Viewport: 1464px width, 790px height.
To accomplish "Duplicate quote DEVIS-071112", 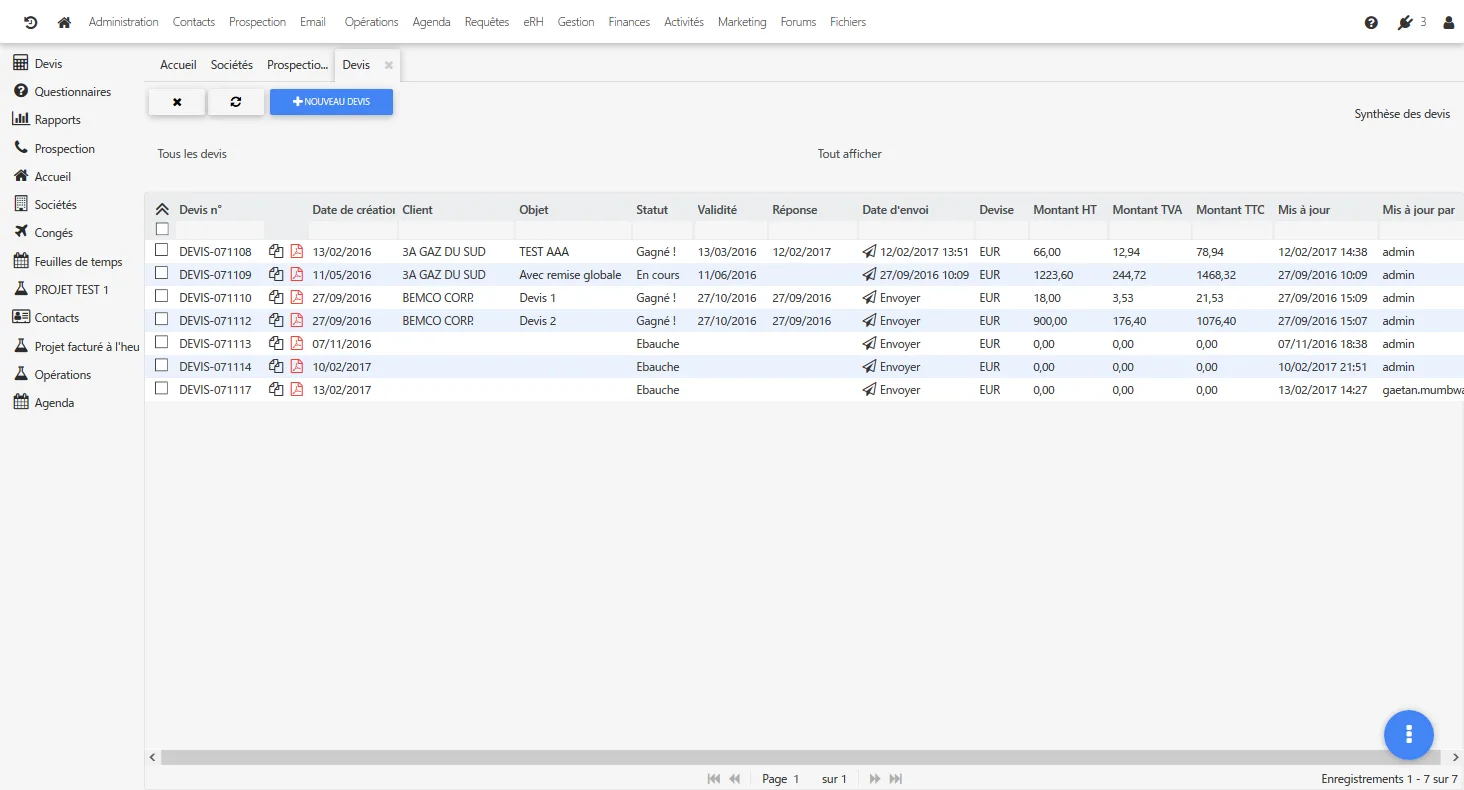I will click(x=276, y=321).
